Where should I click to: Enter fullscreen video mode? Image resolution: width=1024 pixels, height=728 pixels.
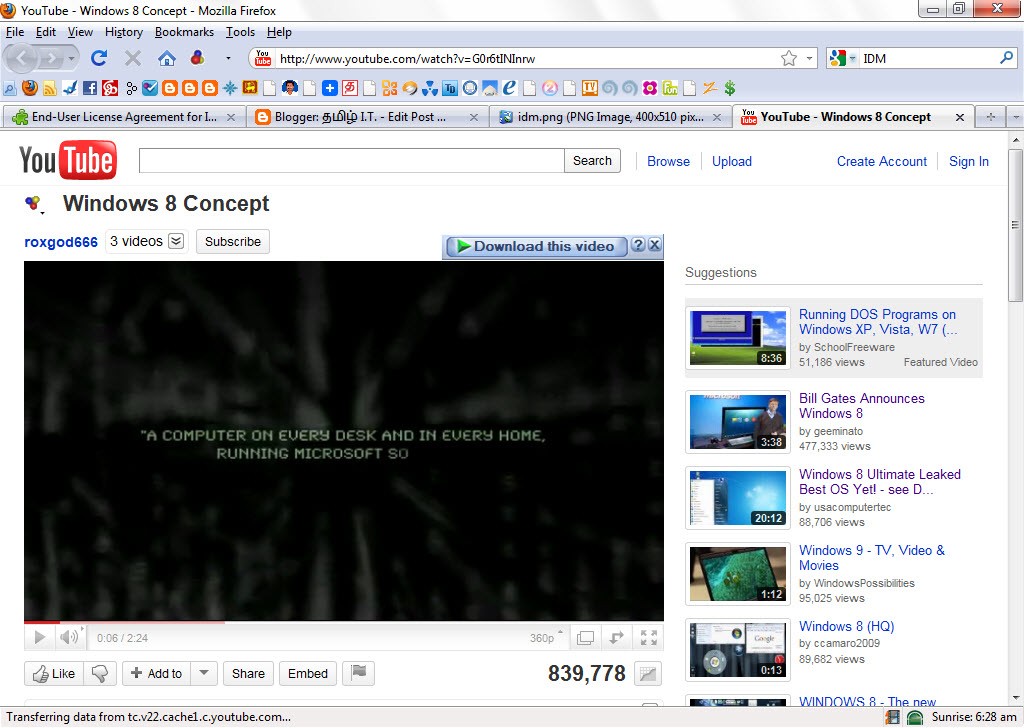pyautogui.click(x=648, y=638)
